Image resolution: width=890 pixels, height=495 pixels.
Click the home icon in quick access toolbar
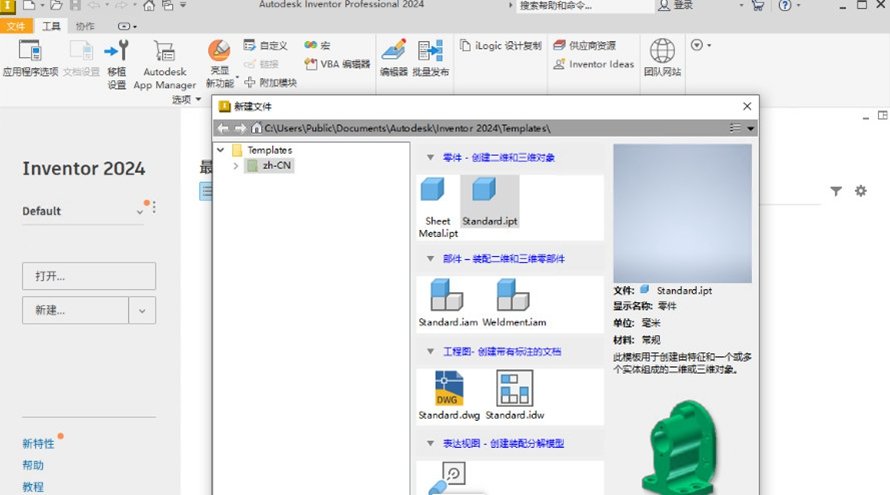(x=149, y=6)
